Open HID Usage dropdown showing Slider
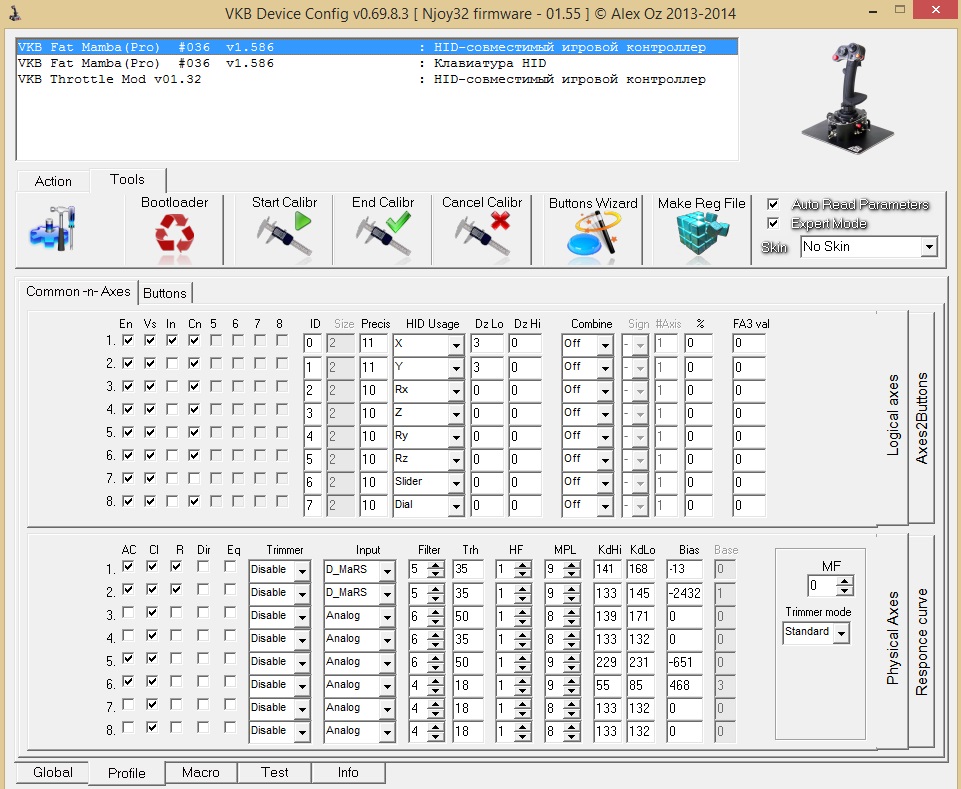 coord(428,482)
